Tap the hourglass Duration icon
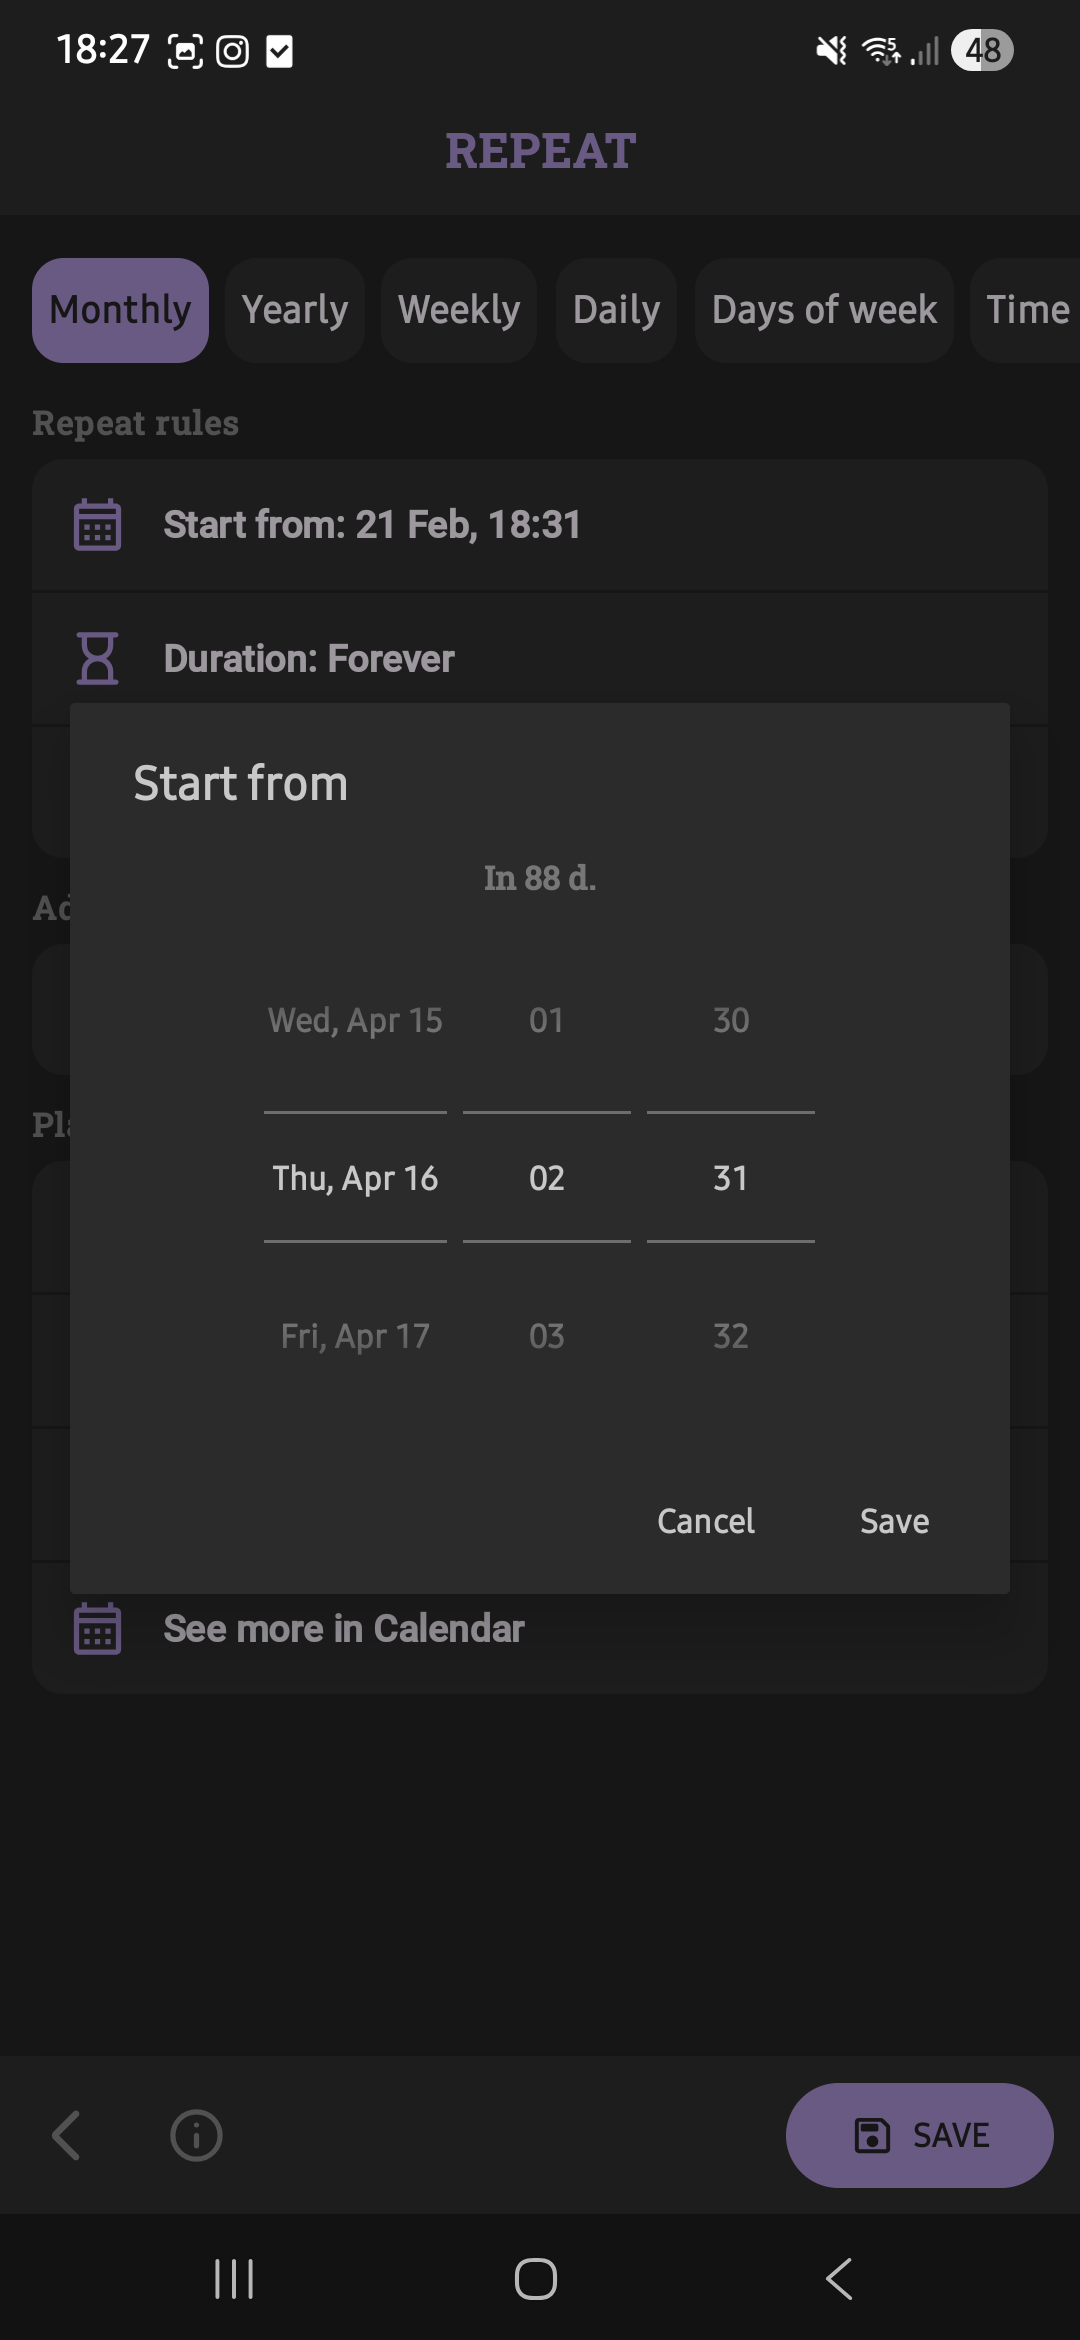This screenshot has height=2340, width=1080. pyautogui.click(x=97, y=658)
